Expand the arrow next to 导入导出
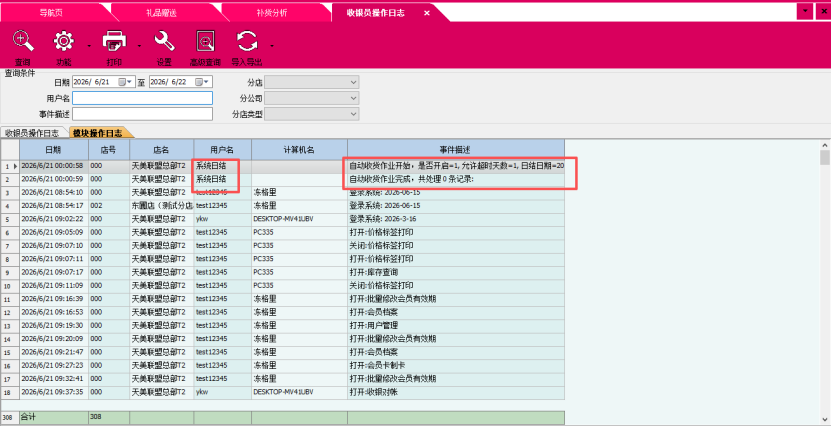 pyautogui.click(x=272, y=46)
